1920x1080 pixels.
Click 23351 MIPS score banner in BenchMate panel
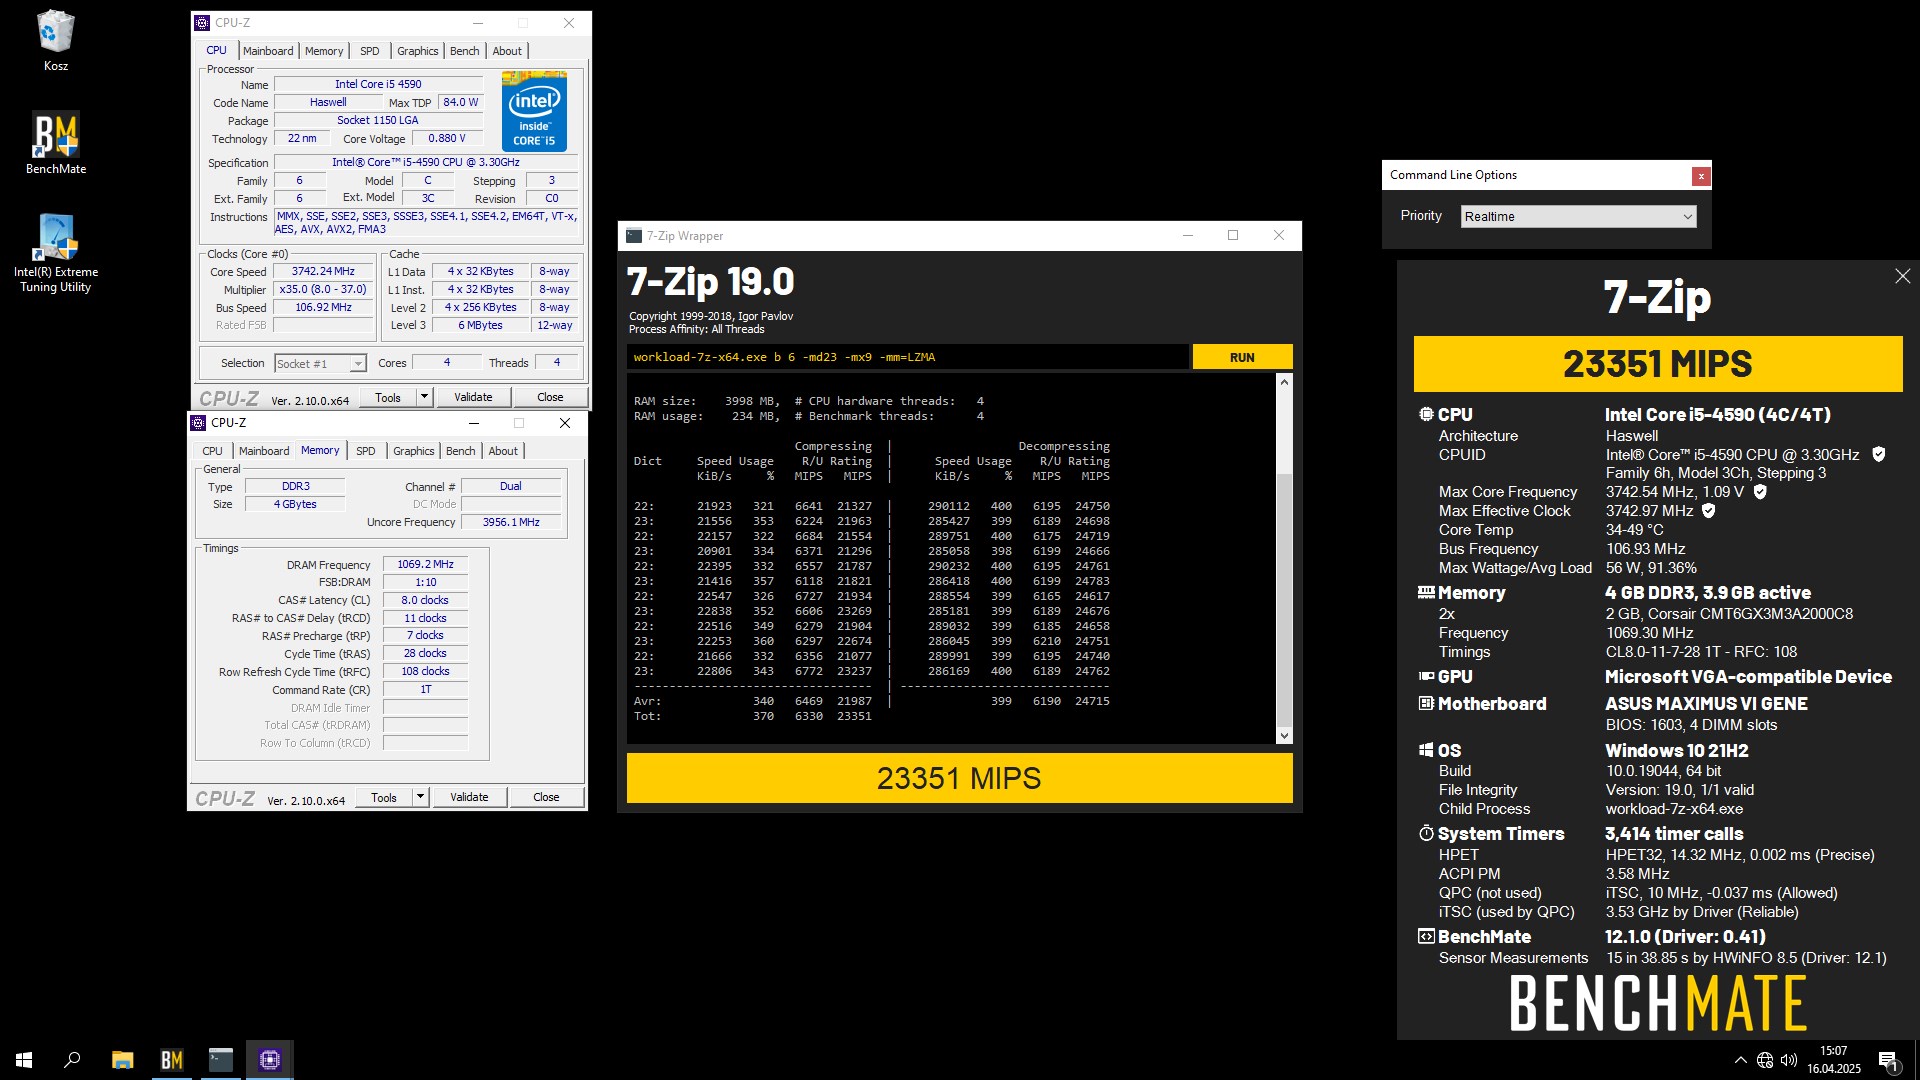coord(1657,364)
